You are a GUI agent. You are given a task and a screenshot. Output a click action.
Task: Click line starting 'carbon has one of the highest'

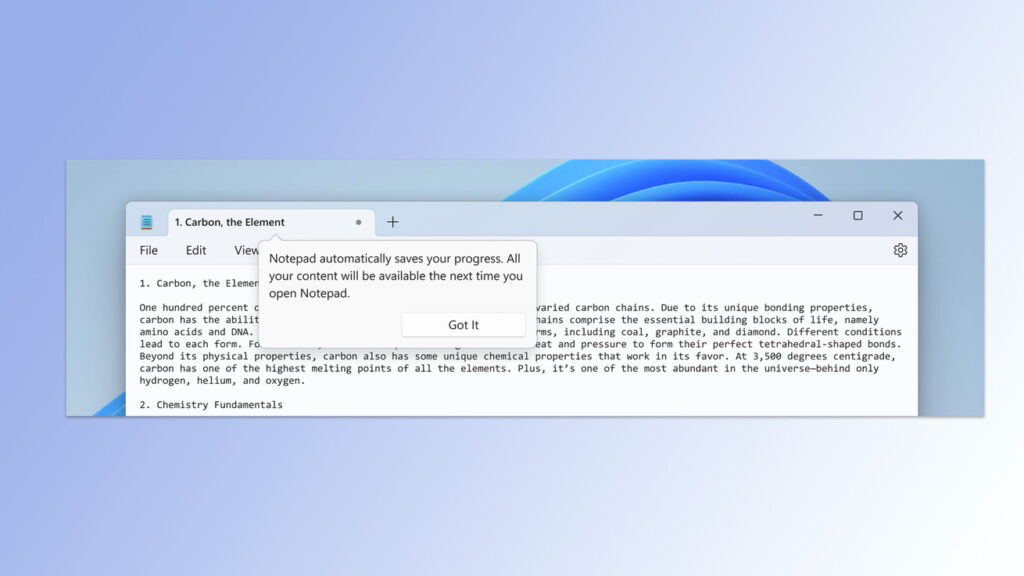pos(509,368)
